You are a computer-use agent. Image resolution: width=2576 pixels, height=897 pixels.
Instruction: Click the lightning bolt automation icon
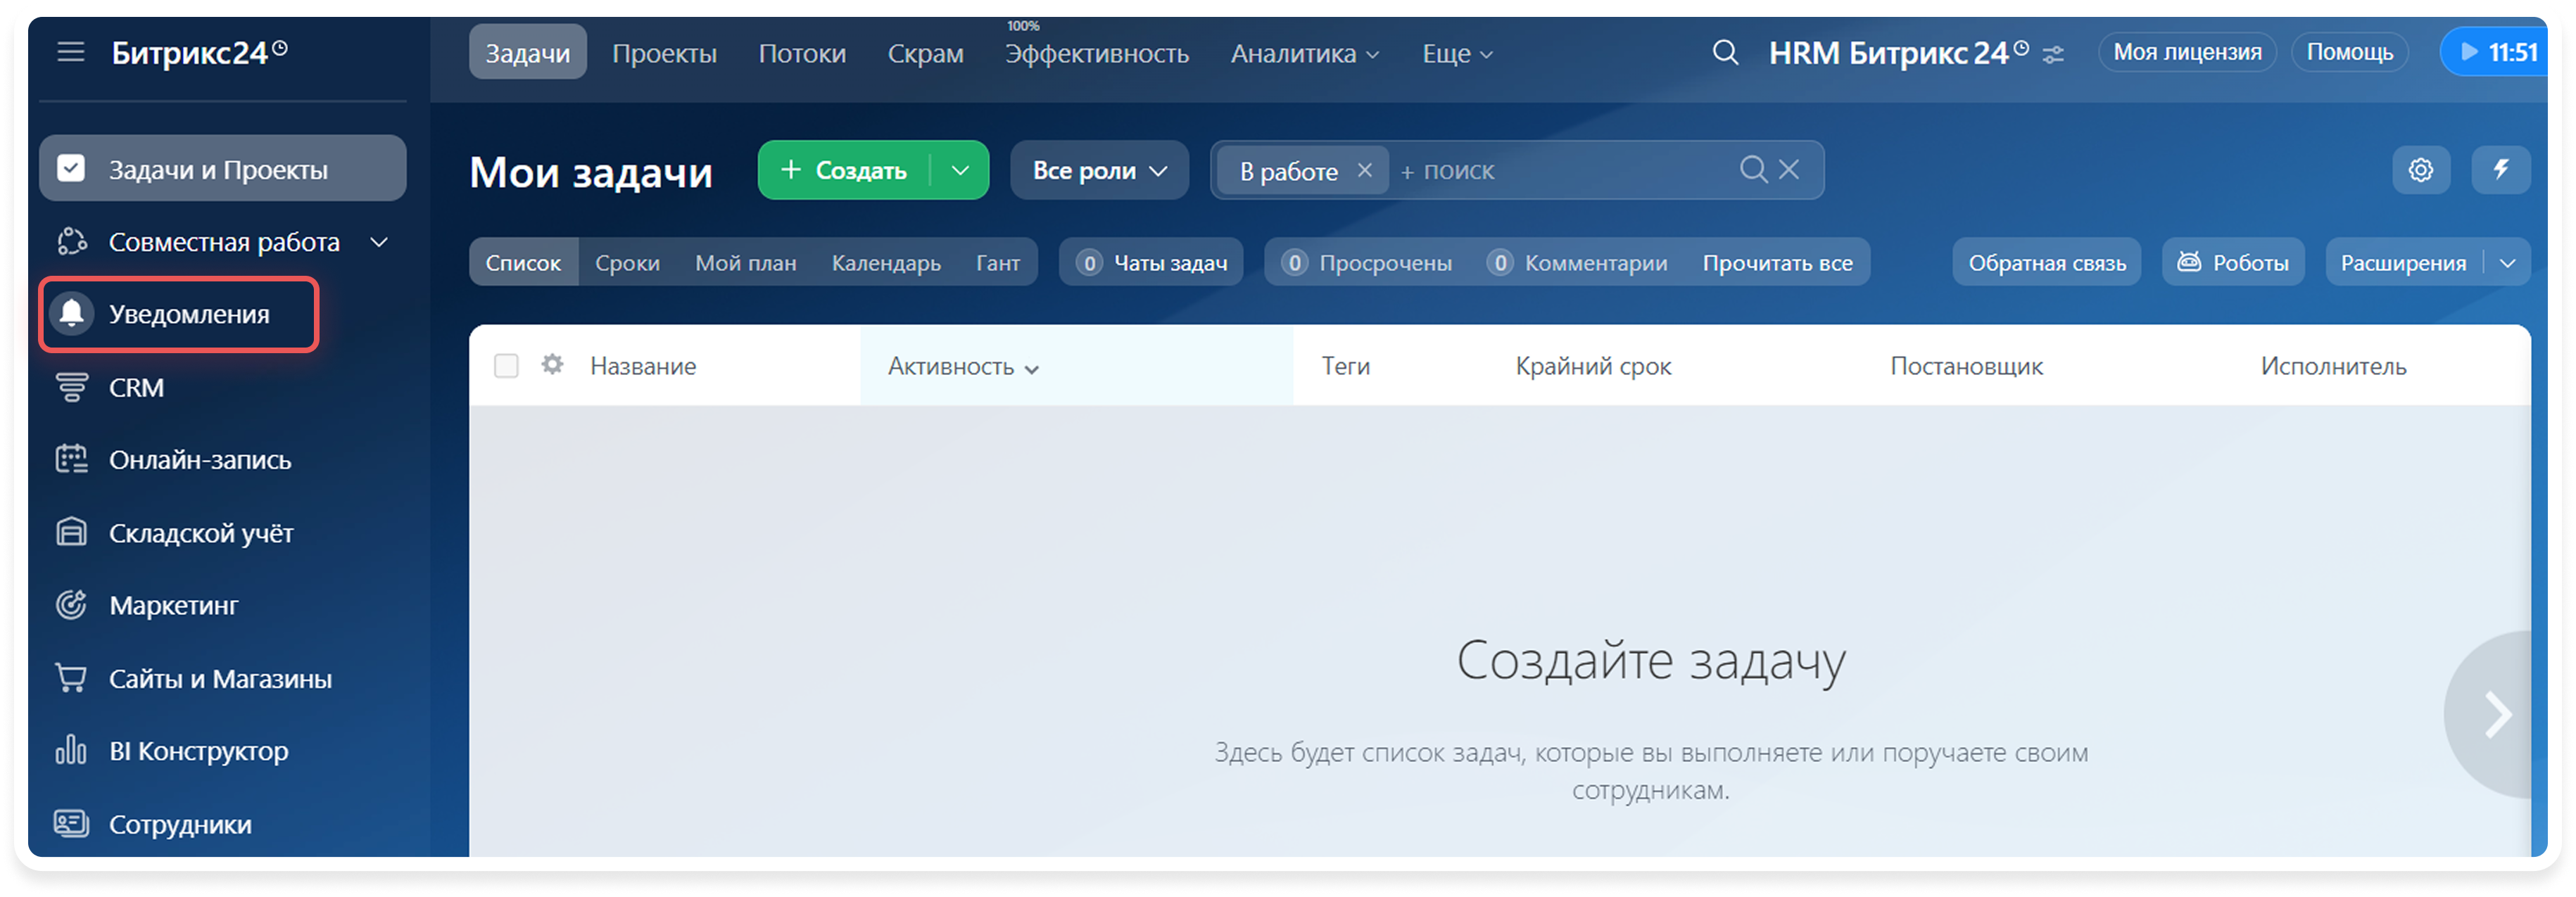(x=2500, y=170)
